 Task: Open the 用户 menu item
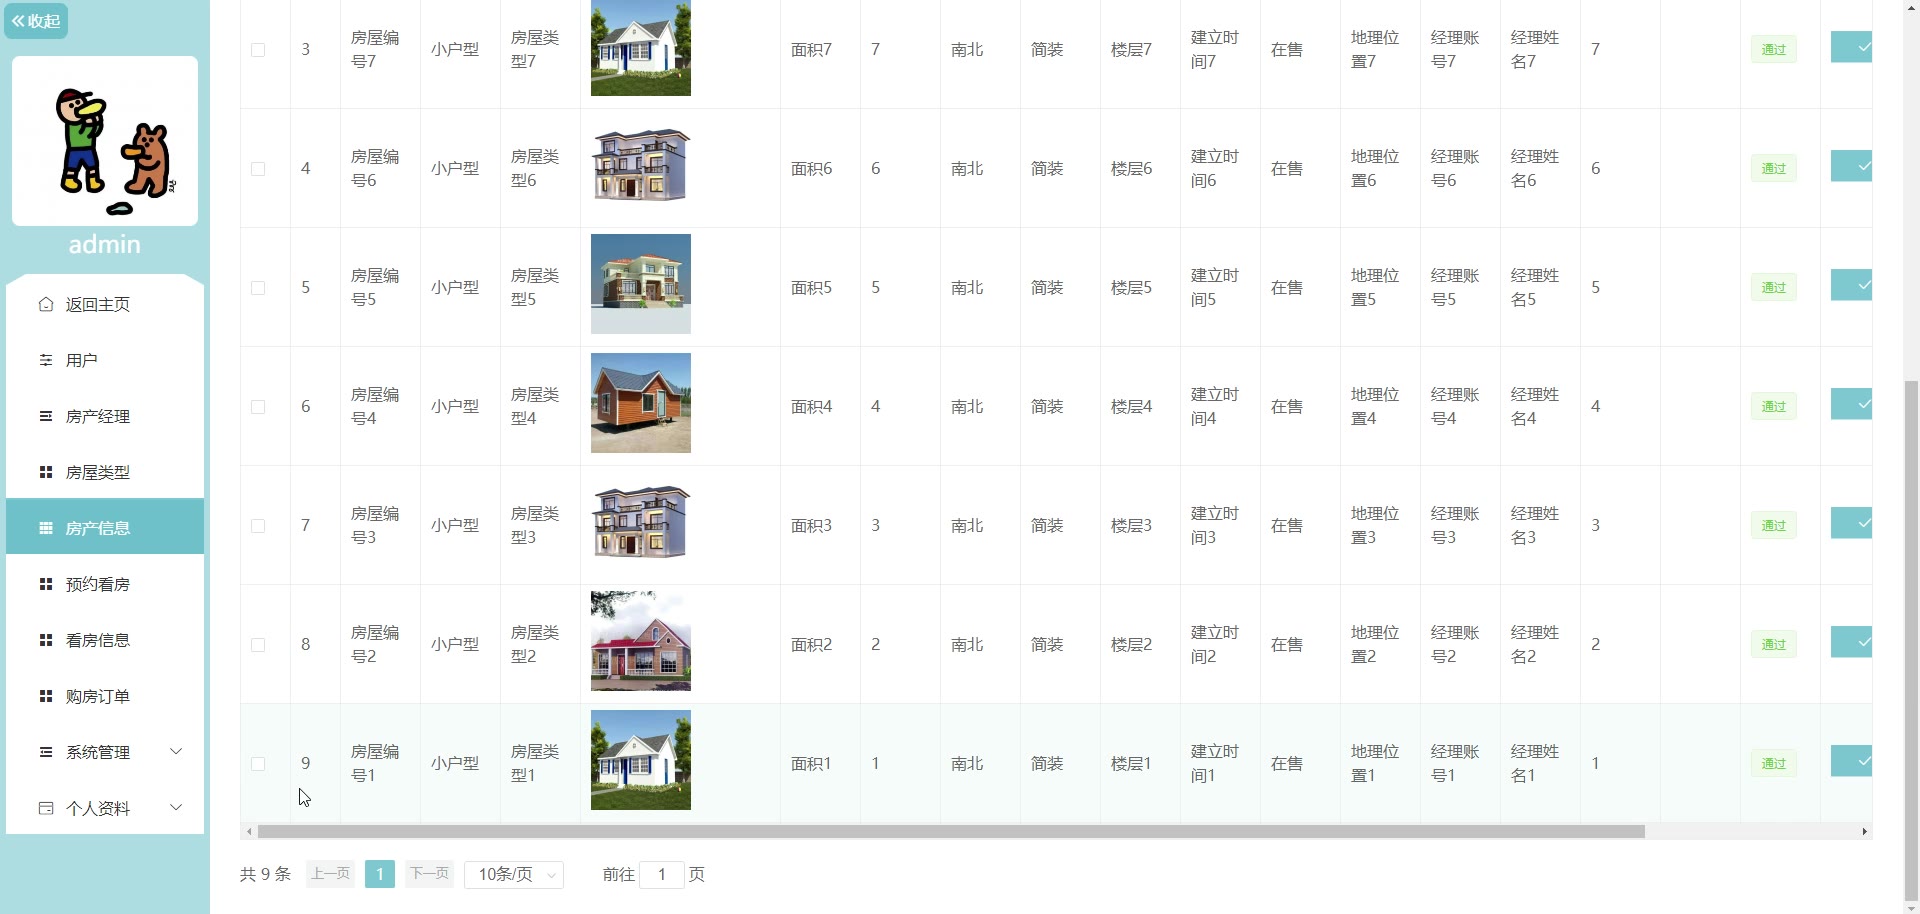point(105,360)
